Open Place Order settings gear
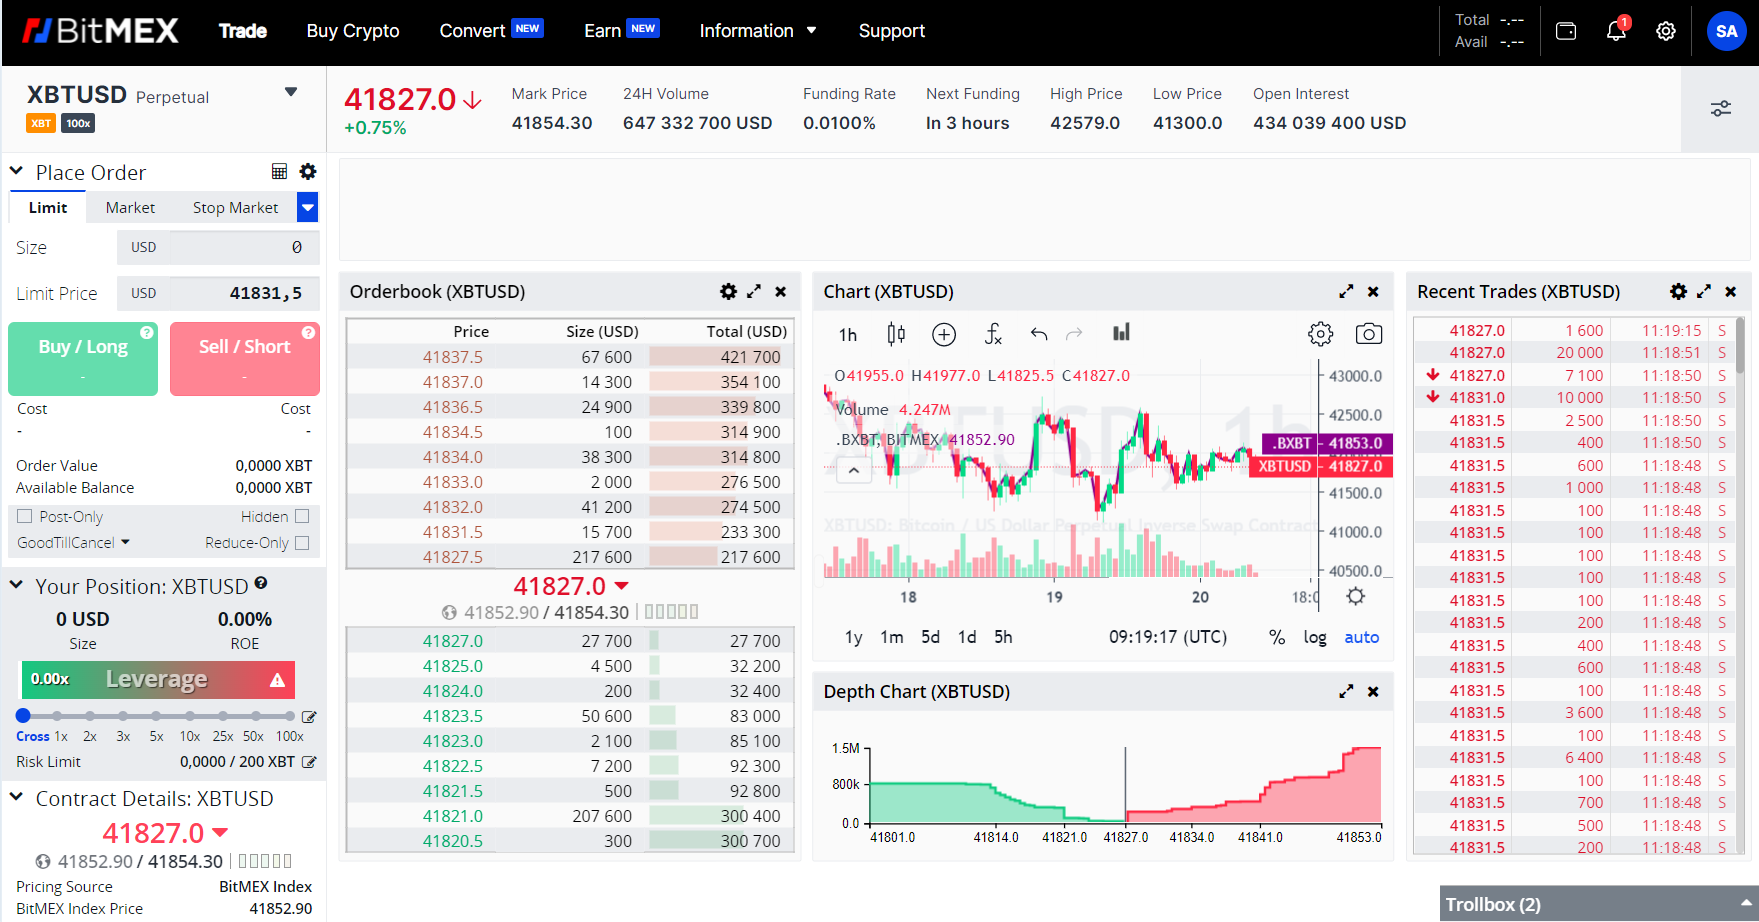 pyautogui.click(x=308, y=172)
